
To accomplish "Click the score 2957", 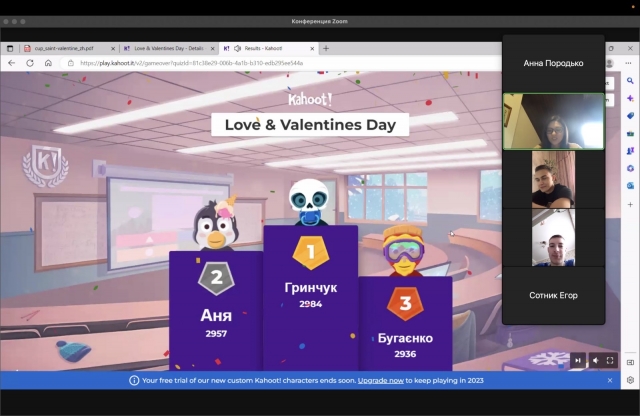I will 216,334.
